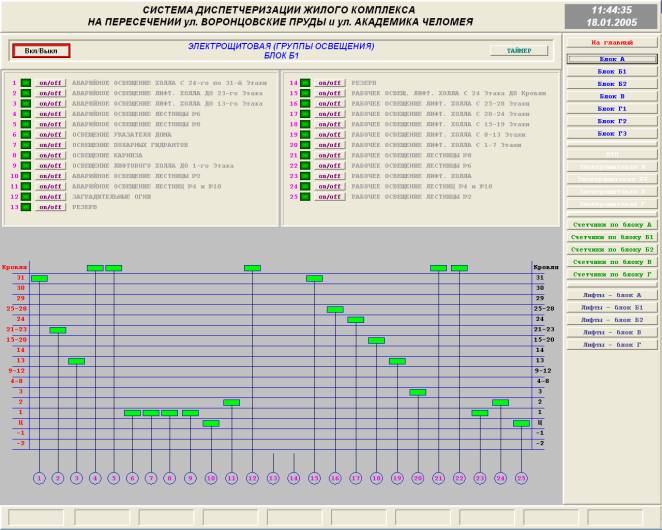662x530 pixels.
Task: Switch on/off for lighting group 15
Action: 329,94
